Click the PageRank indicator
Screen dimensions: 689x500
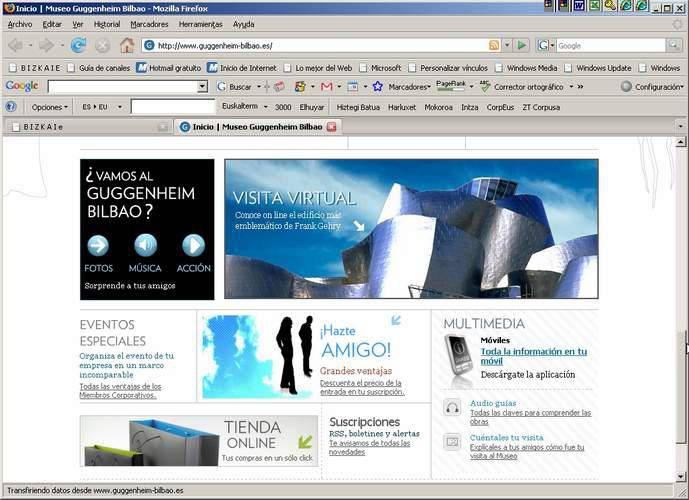[x=451, y=86]
